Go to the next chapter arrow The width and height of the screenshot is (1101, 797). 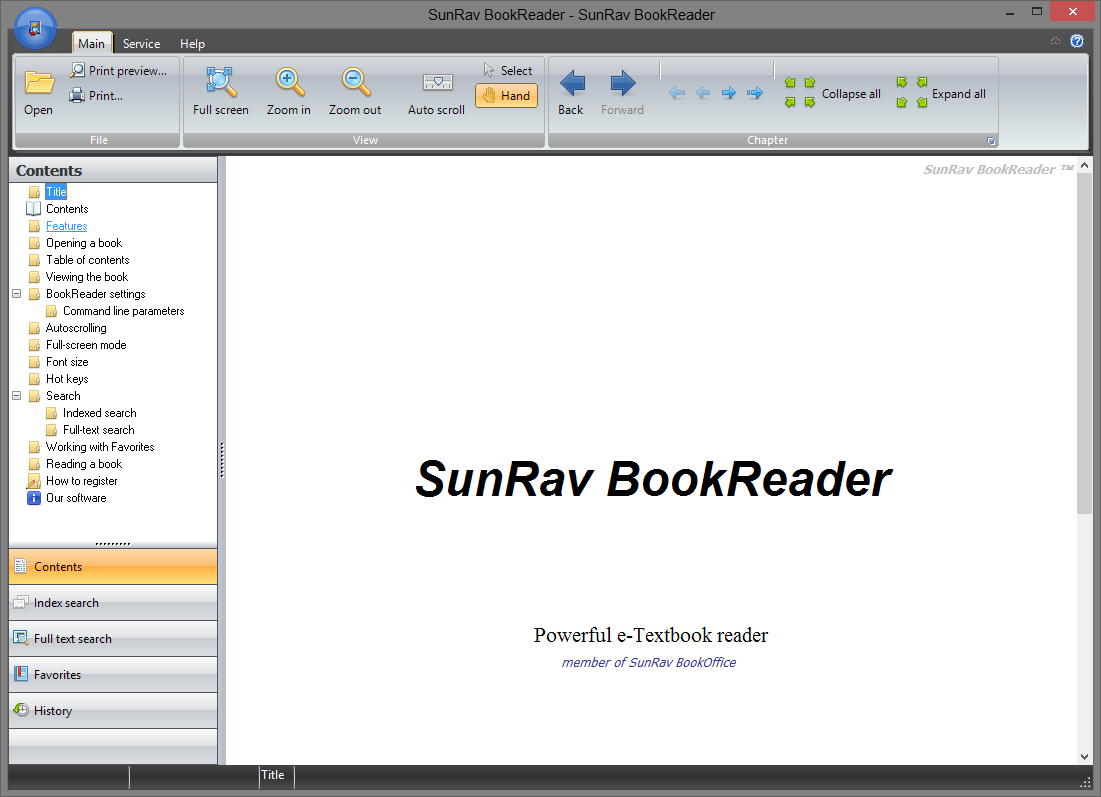coord(729,93)
